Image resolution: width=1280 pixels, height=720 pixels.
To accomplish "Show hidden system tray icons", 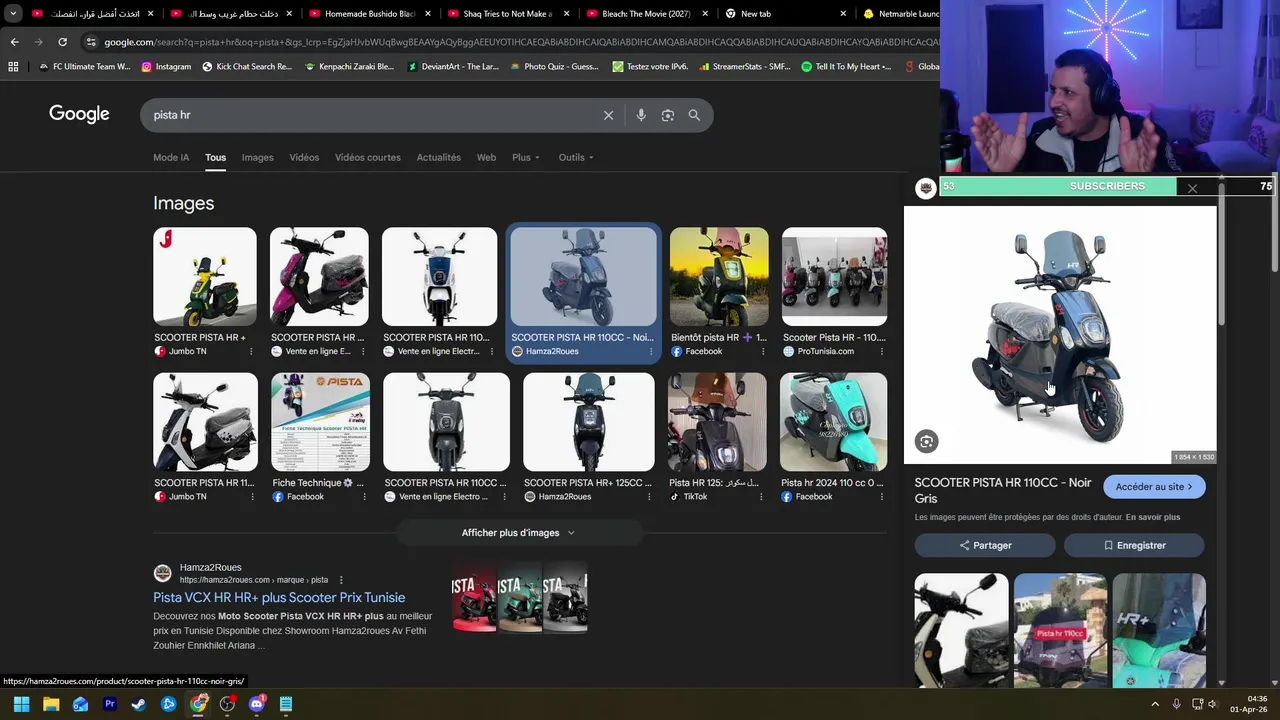I will click(x=1155, y=704).
